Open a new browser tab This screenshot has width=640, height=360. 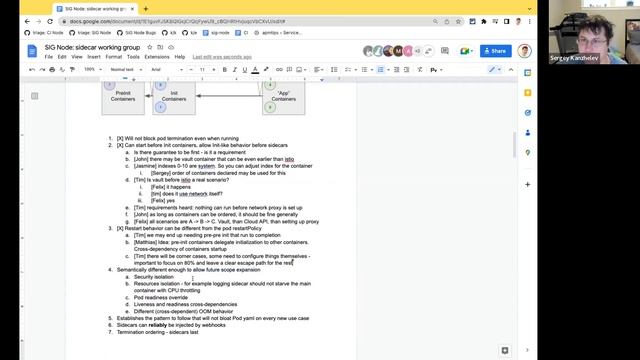click(x=146, y=9)
